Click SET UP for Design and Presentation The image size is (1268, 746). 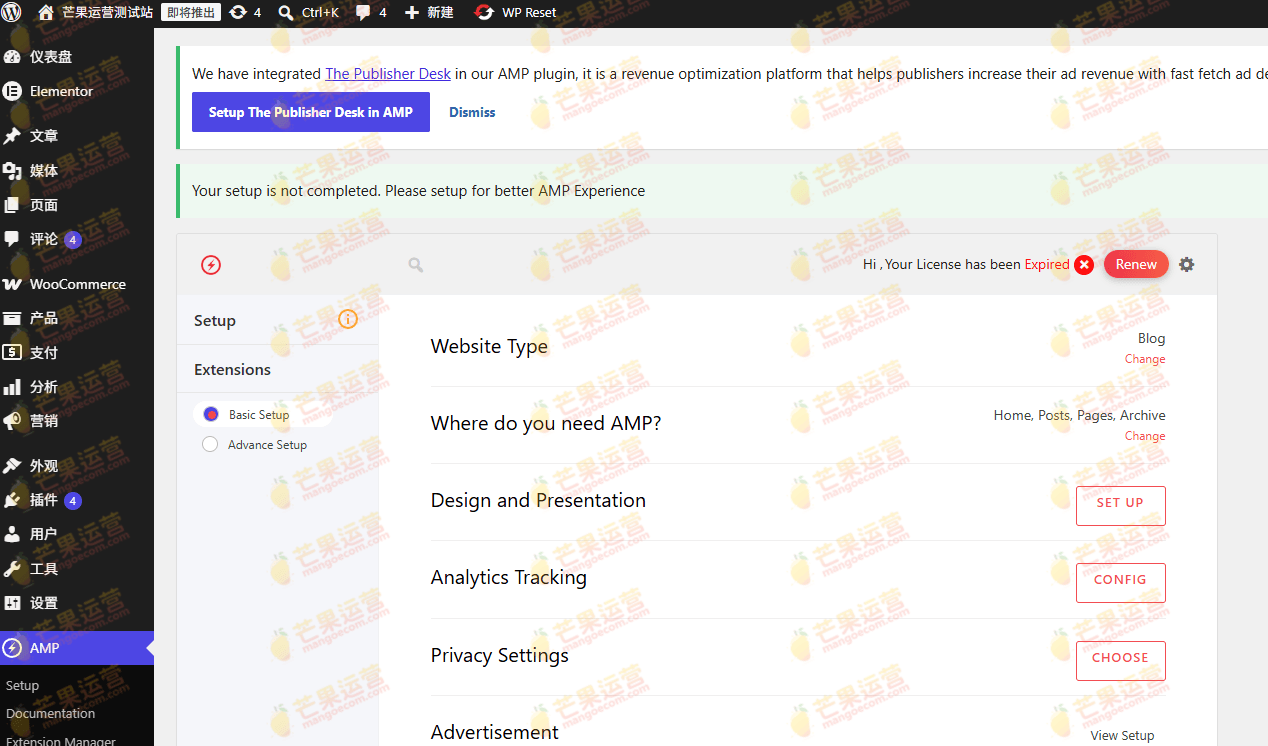1120,505
